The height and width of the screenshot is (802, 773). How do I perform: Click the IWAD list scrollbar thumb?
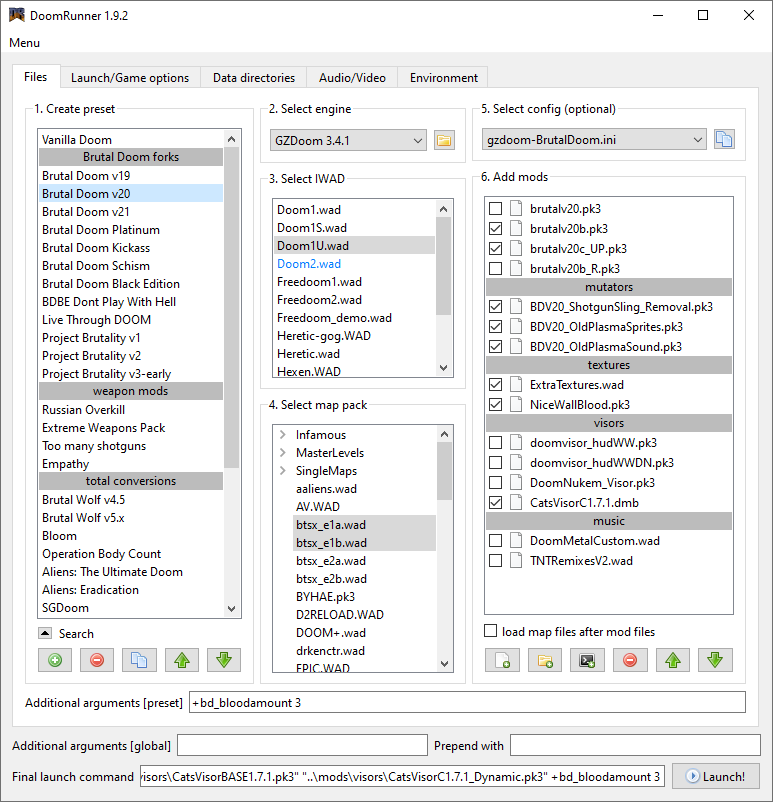point(444,266)
